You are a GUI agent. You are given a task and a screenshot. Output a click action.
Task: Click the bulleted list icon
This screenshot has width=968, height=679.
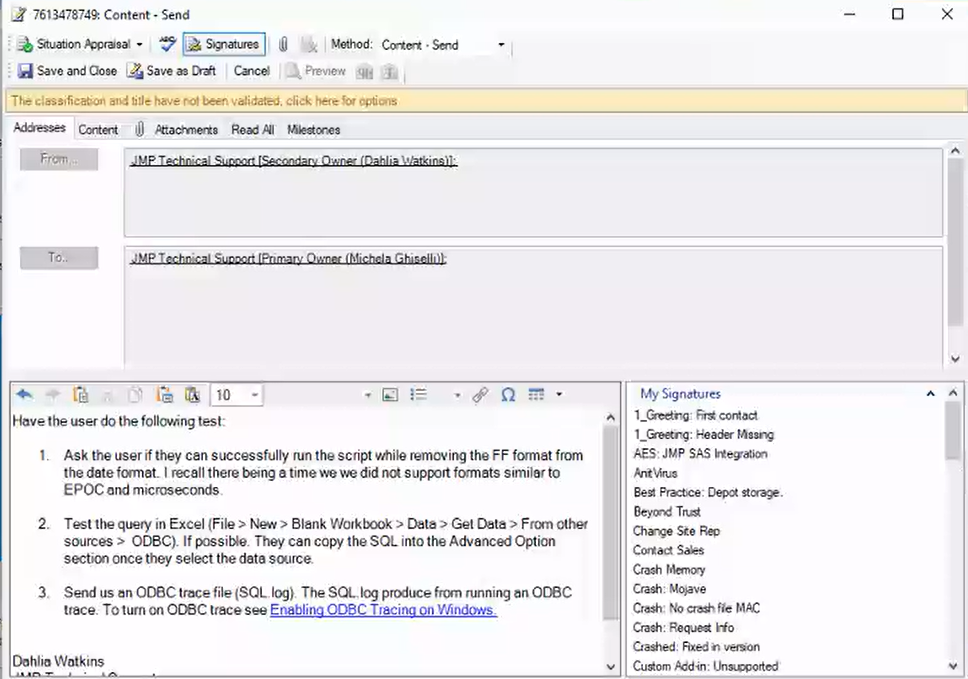coord(419,395)
